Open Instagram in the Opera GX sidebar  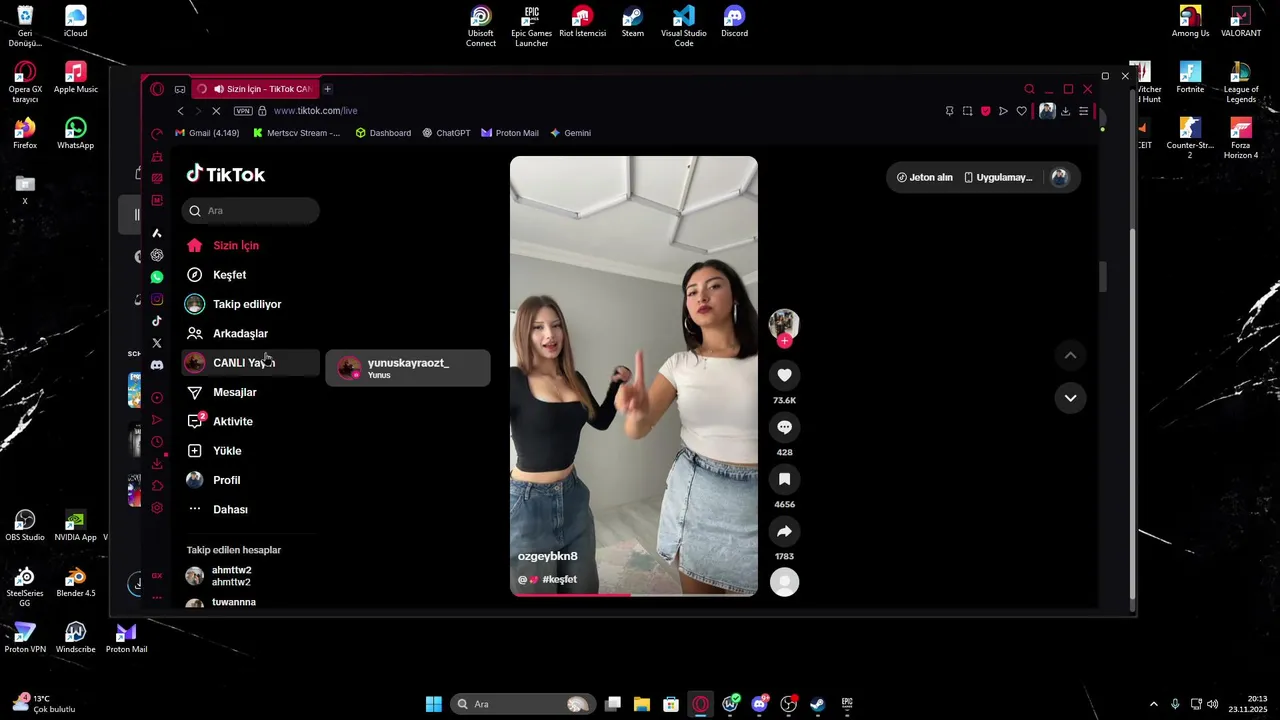157,299
